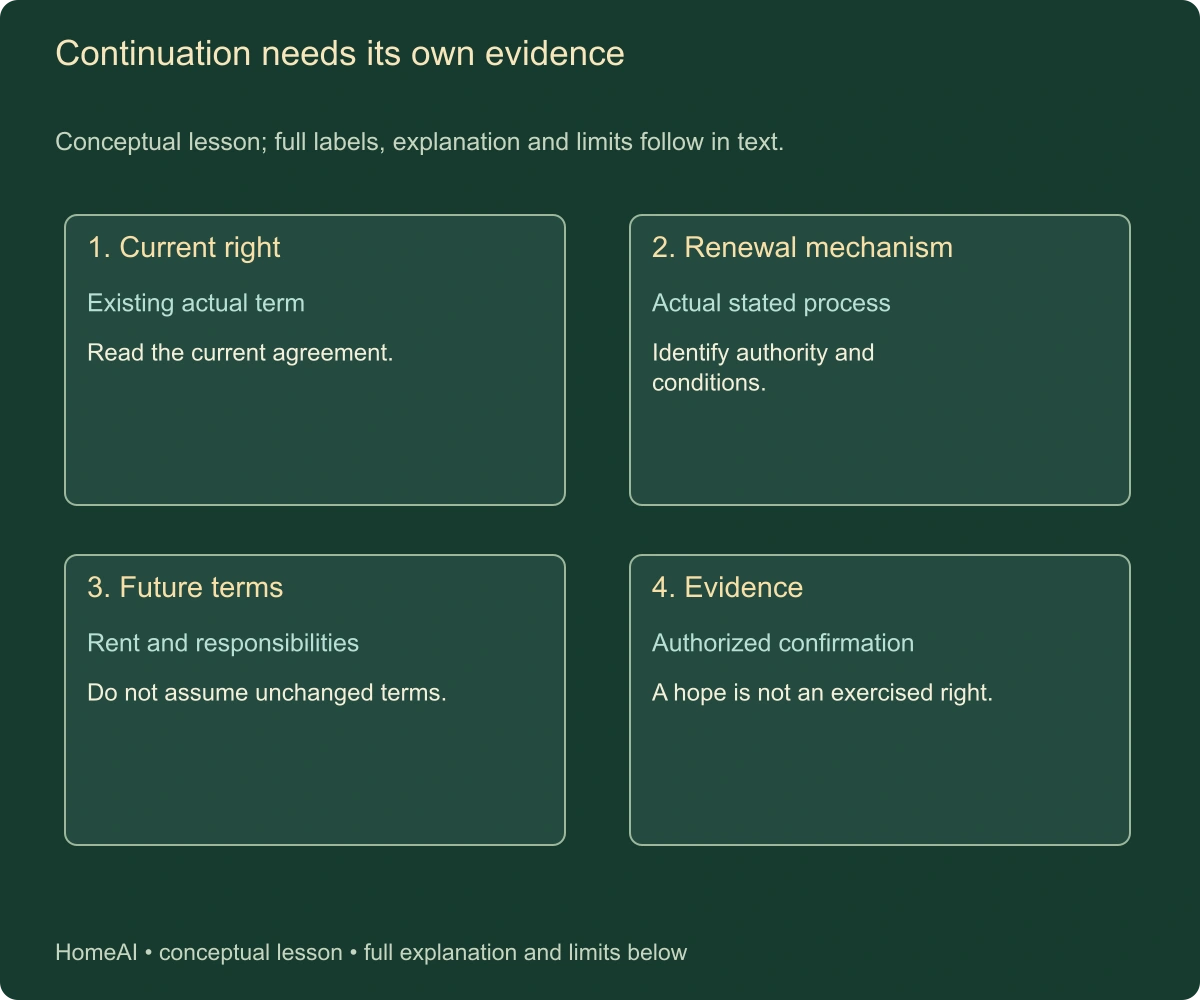The width and height of the screenshot is (1200, 1000).
Task: Click 'Read the current agreement.'
Action: point(240,353)
